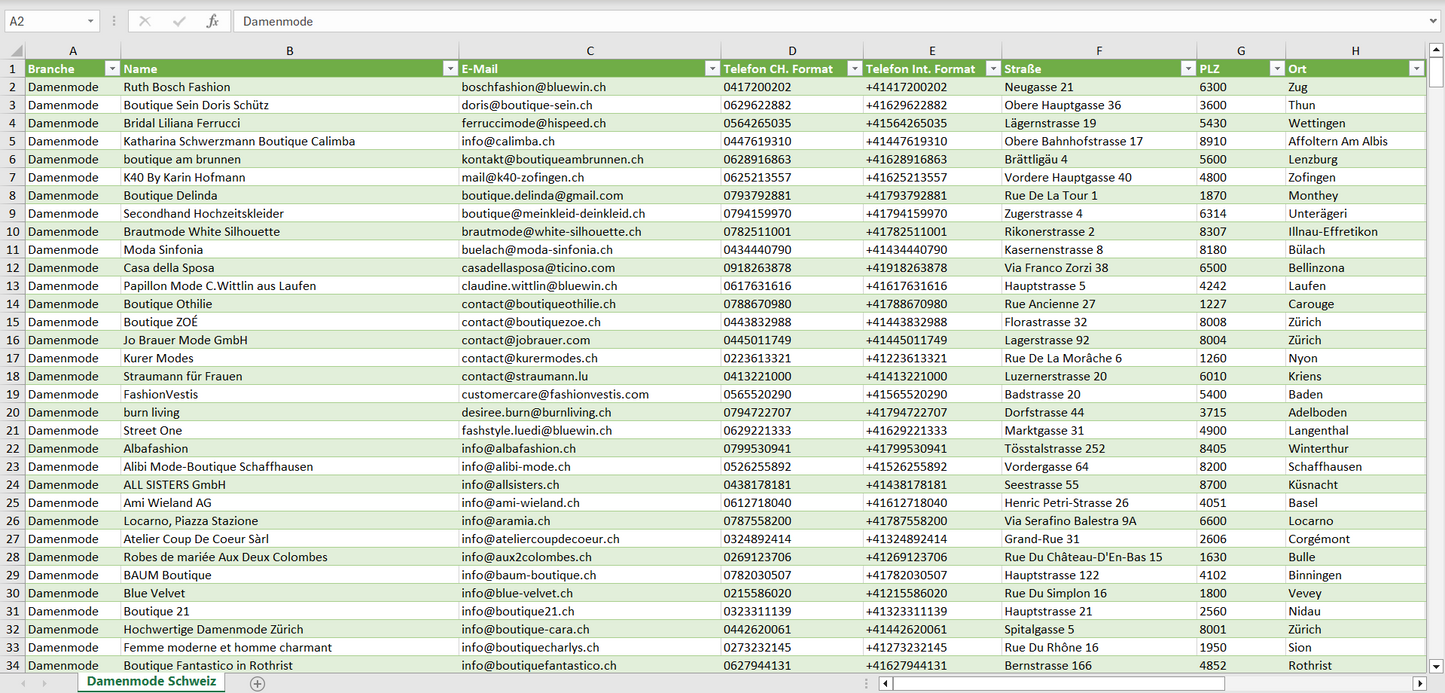Viewport: 1445px width, 693px height.
Task: Click the Insert Function fx icon
Action: pyautogui.click(x=212, y=21)
